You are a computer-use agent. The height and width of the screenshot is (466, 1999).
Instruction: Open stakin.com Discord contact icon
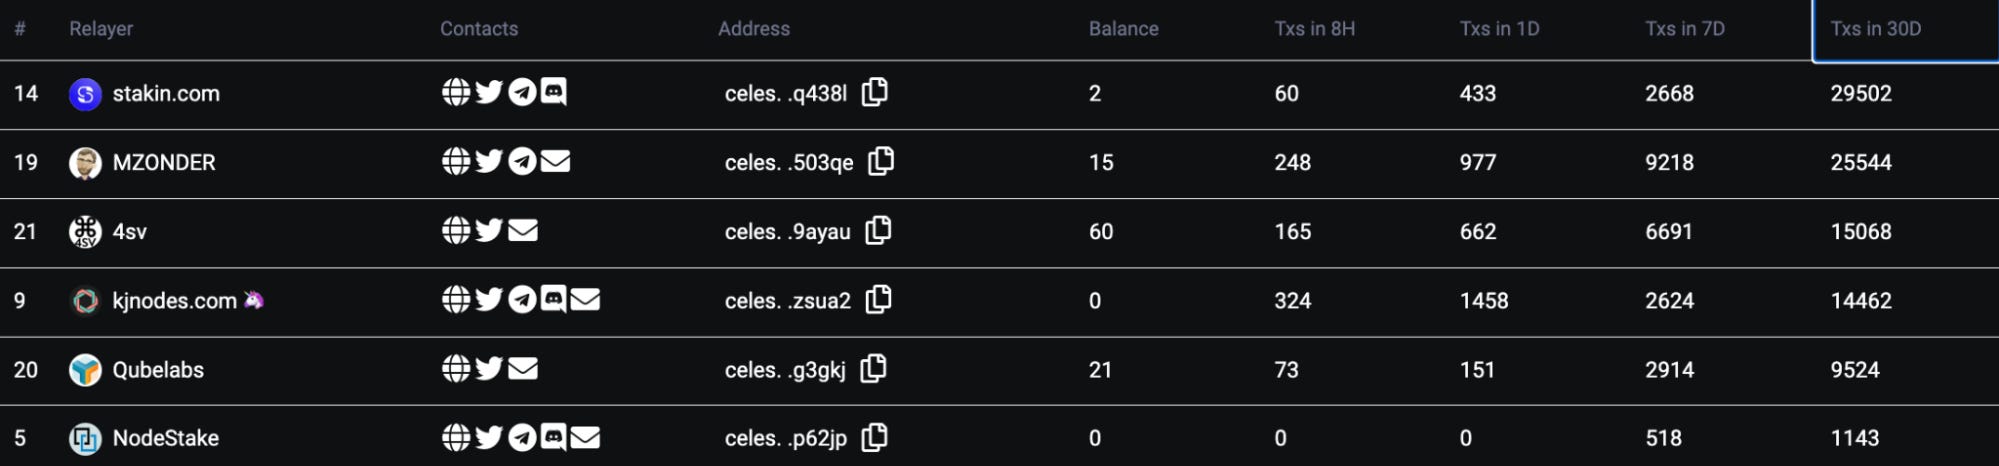pyautogui.click(x=553, y=92)
